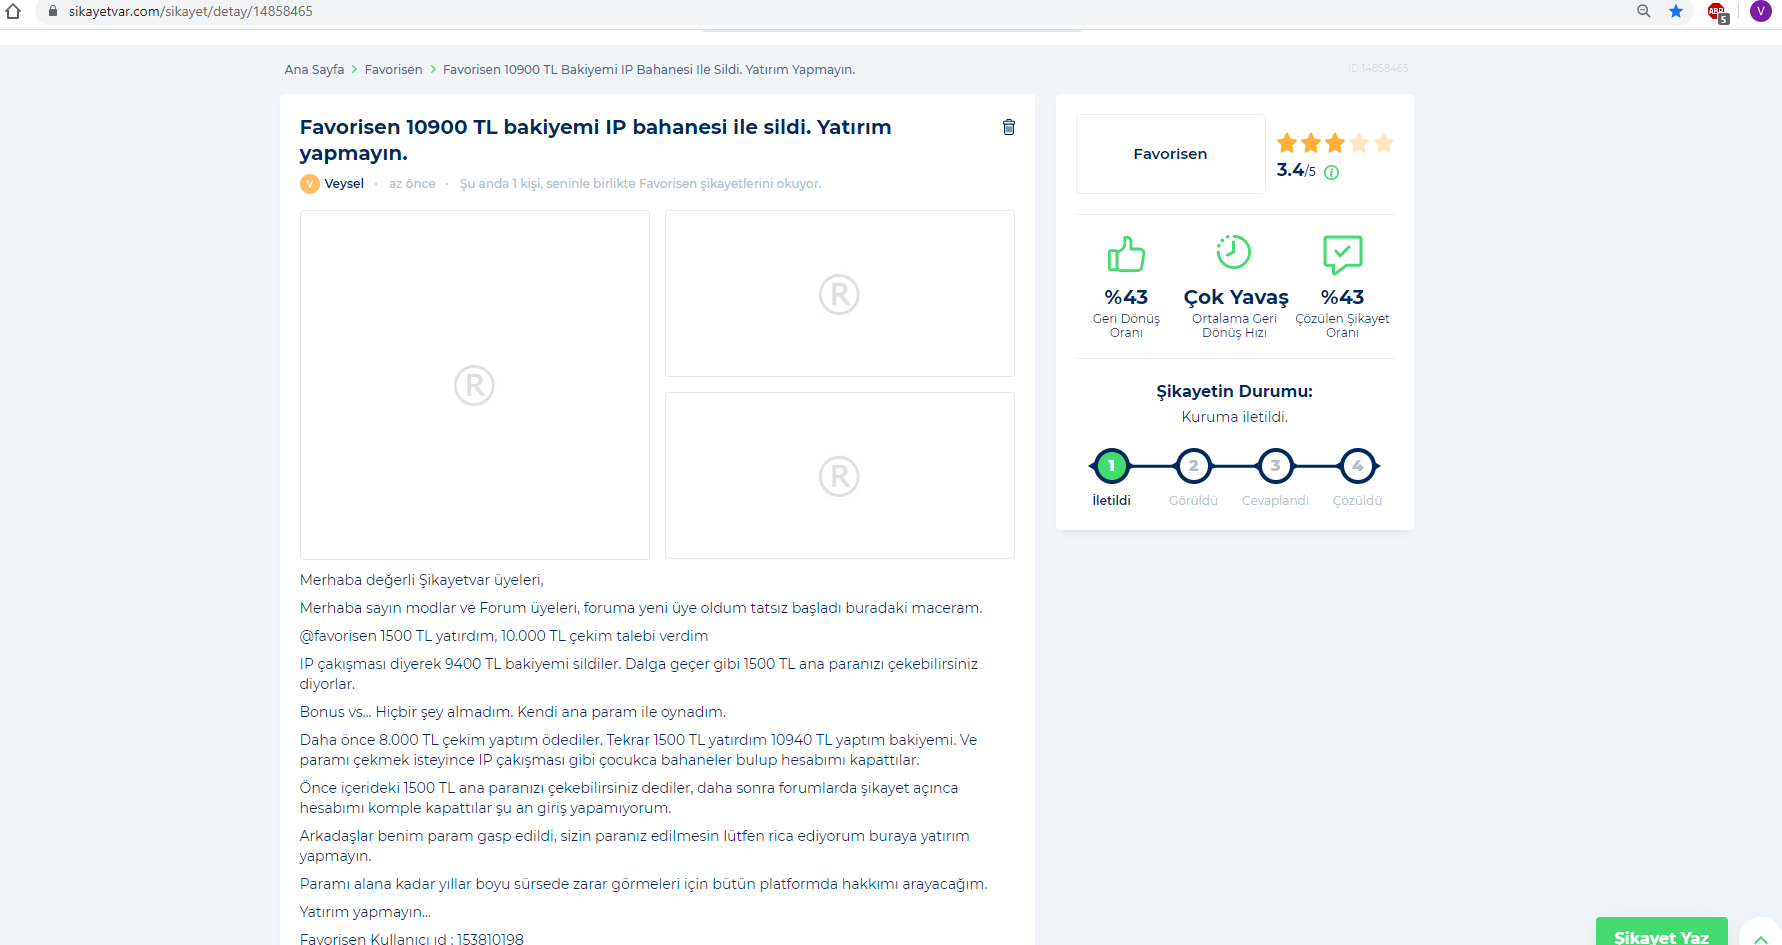Click 'Merhaba değerli Şikayetvar üyeleri,' line
This screenshot has width=1782, height=945.
(x=422, y=580)
